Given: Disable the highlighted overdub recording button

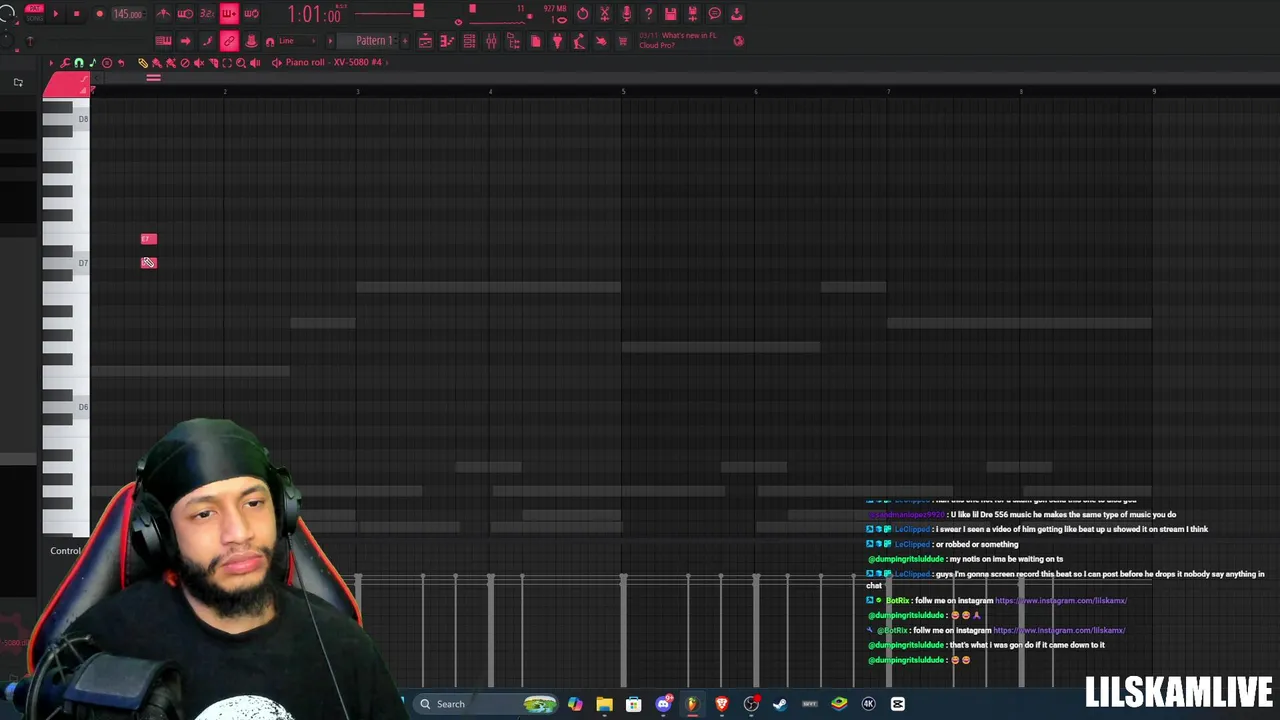Looking at the screenshot, I should coord(229,14).
